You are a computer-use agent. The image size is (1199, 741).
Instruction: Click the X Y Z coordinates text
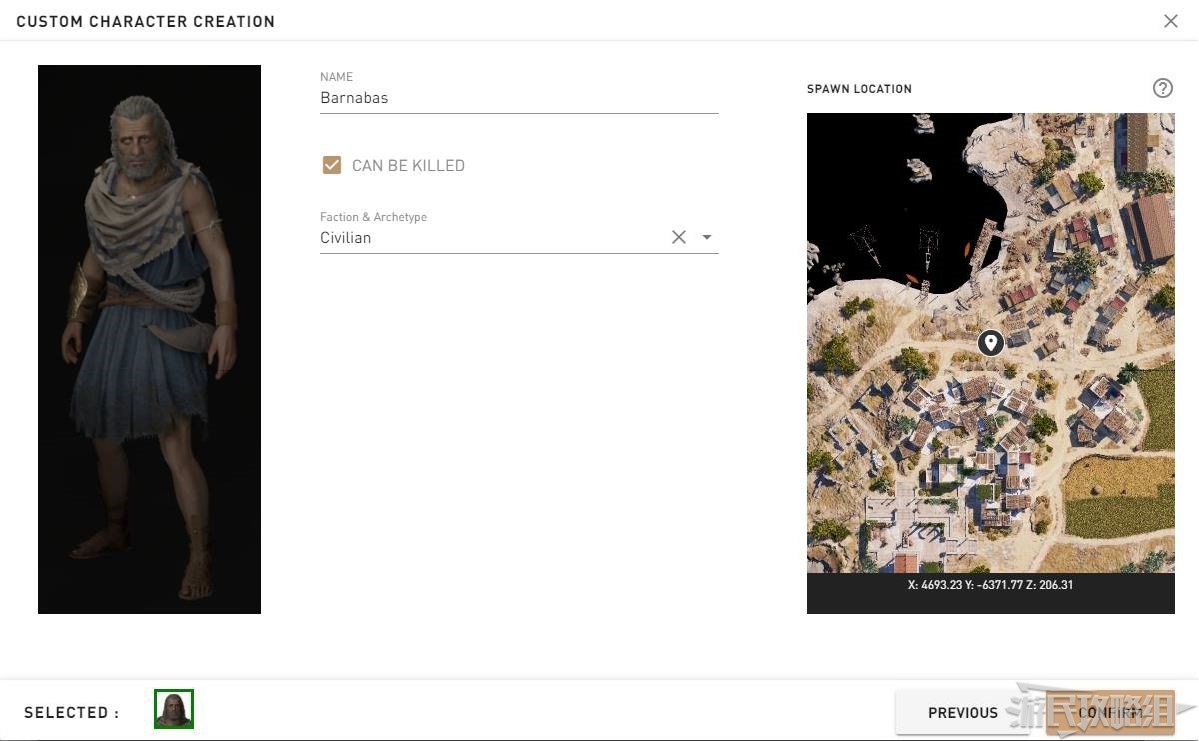[x=990, y=585]
